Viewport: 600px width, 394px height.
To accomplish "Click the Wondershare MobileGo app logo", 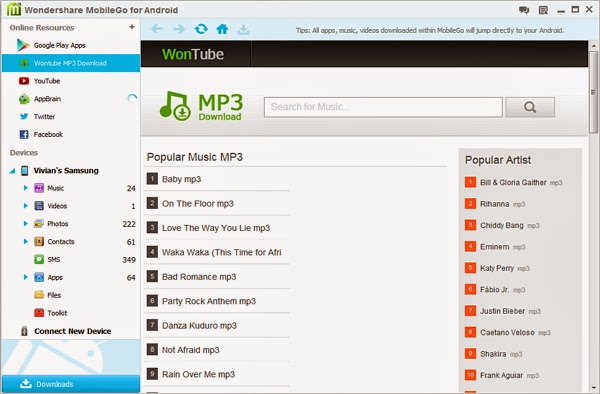I will click(14, 10).
